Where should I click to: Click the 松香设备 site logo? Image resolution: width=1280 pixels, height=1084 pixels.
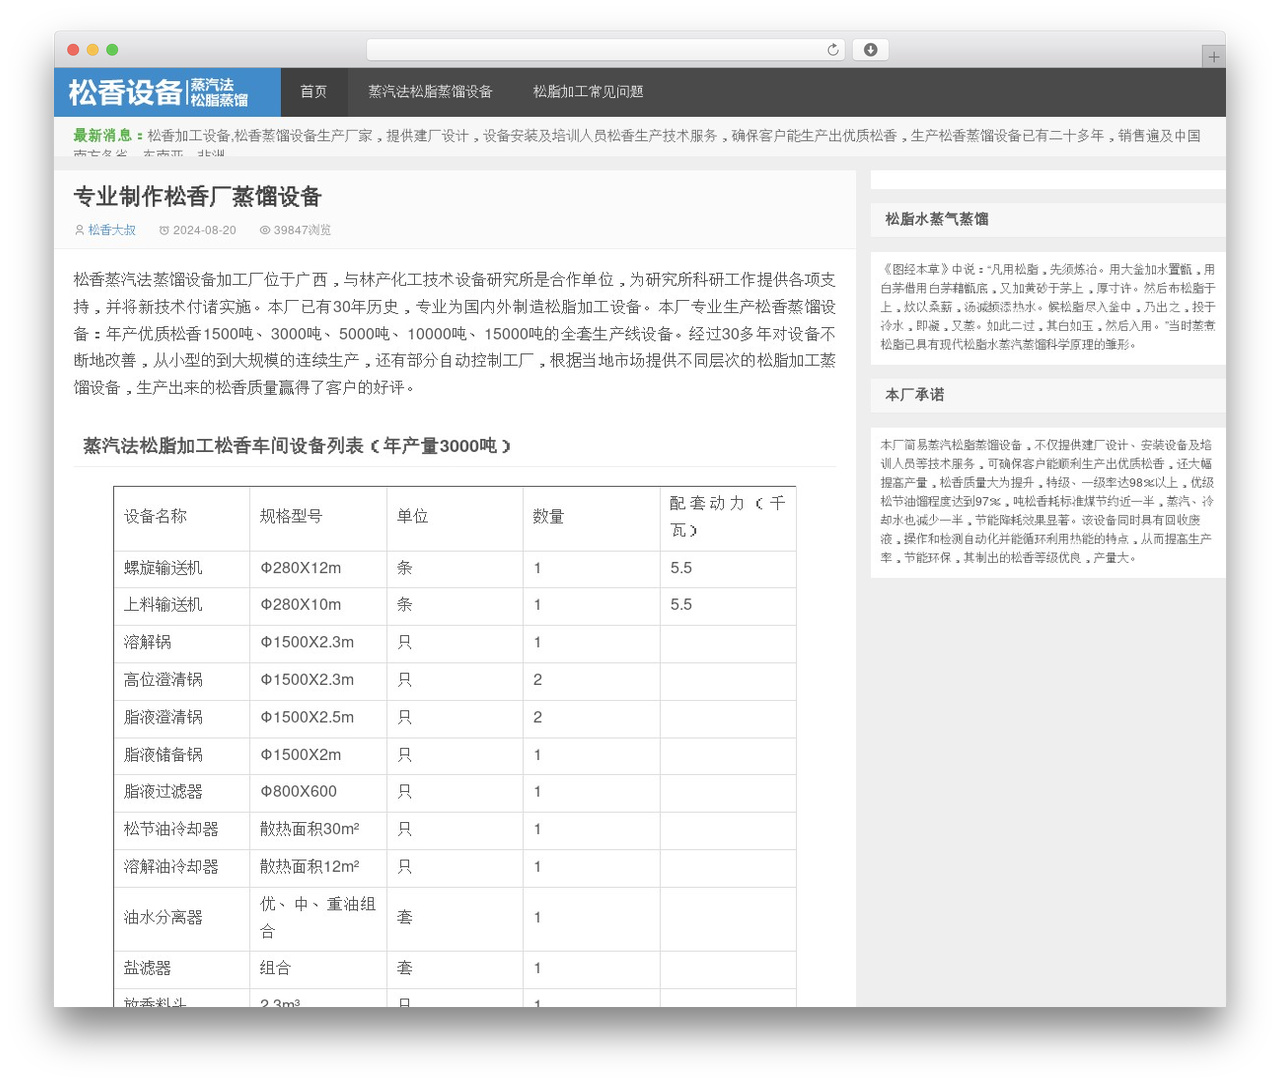point(167,92)
